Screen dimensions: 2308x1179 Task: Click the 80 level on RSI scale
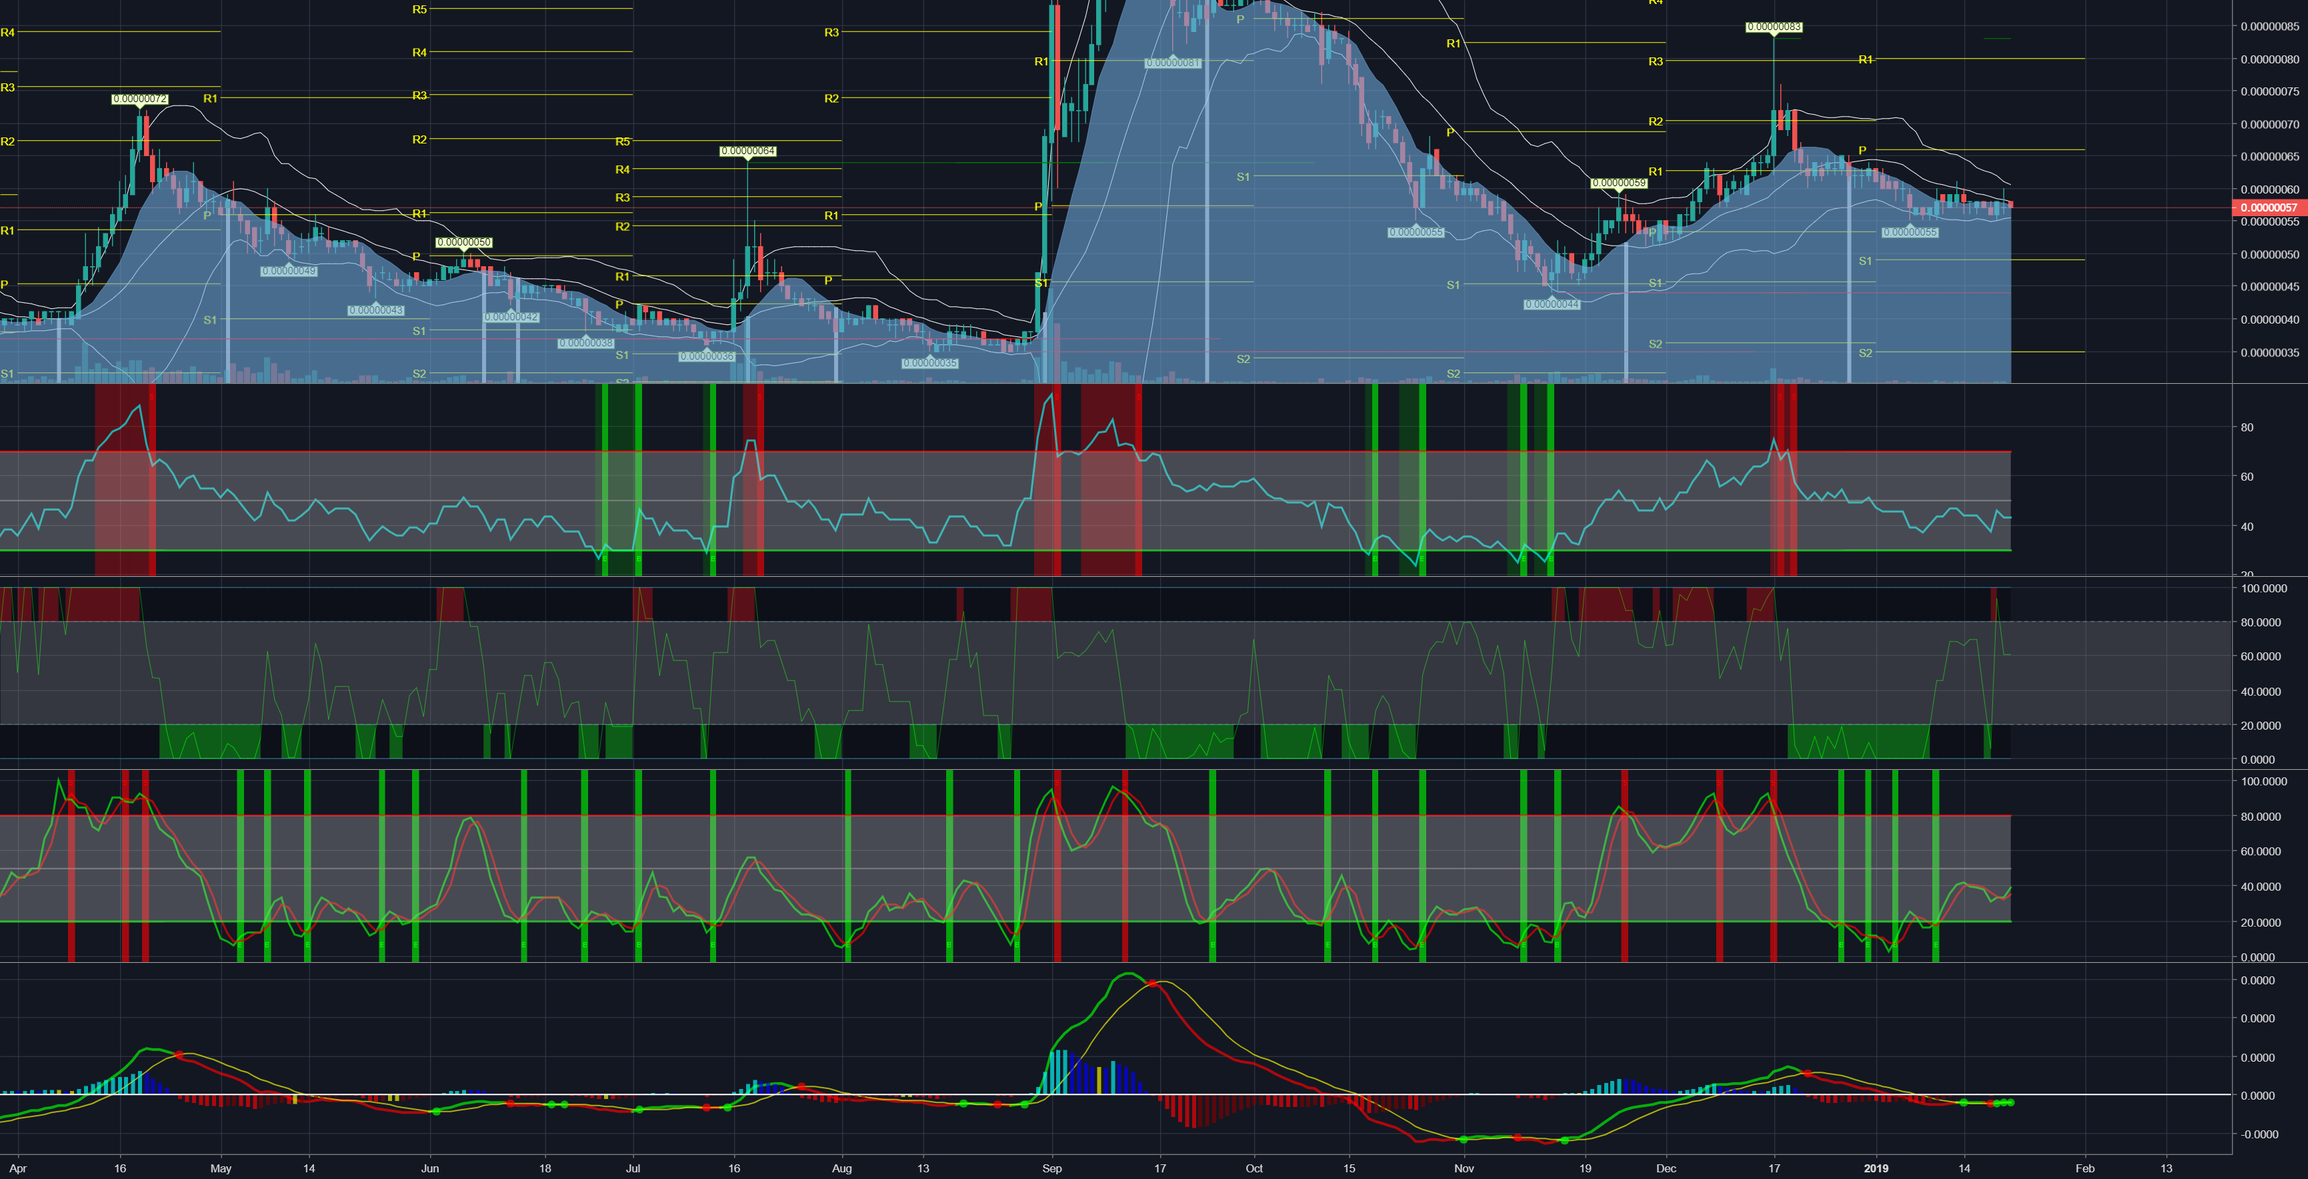point(2247,428)
